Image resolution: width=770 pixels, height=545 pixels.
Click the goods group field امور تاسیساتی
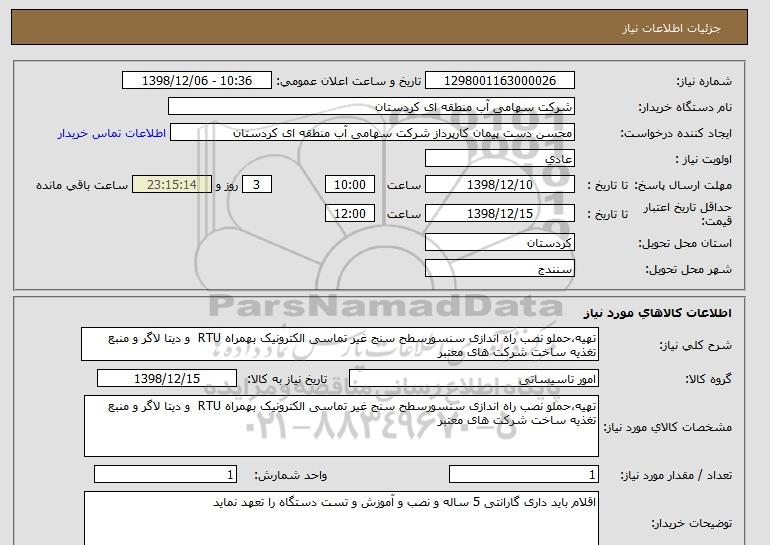click(474, 379)
